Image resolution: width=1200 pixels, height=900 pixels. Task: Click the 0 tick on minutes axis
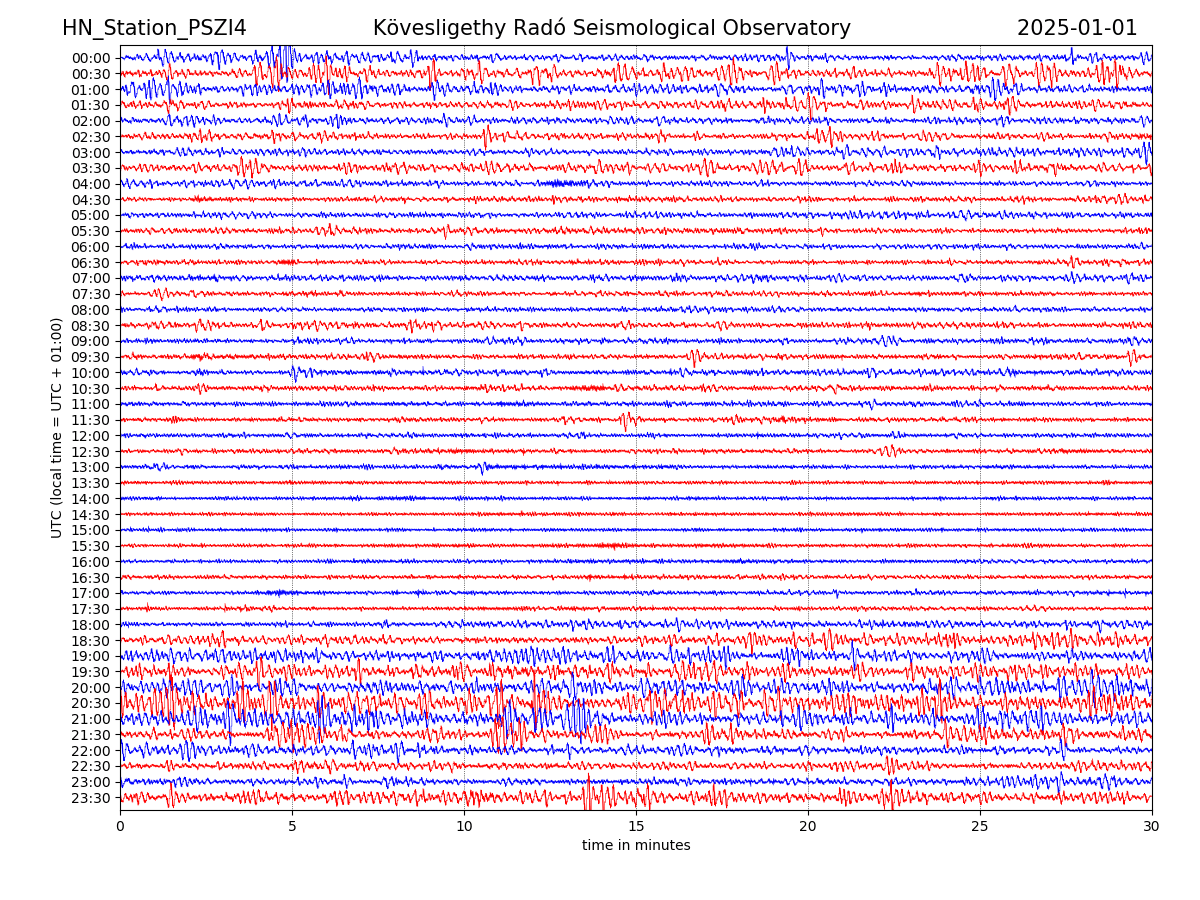[120, 827]
